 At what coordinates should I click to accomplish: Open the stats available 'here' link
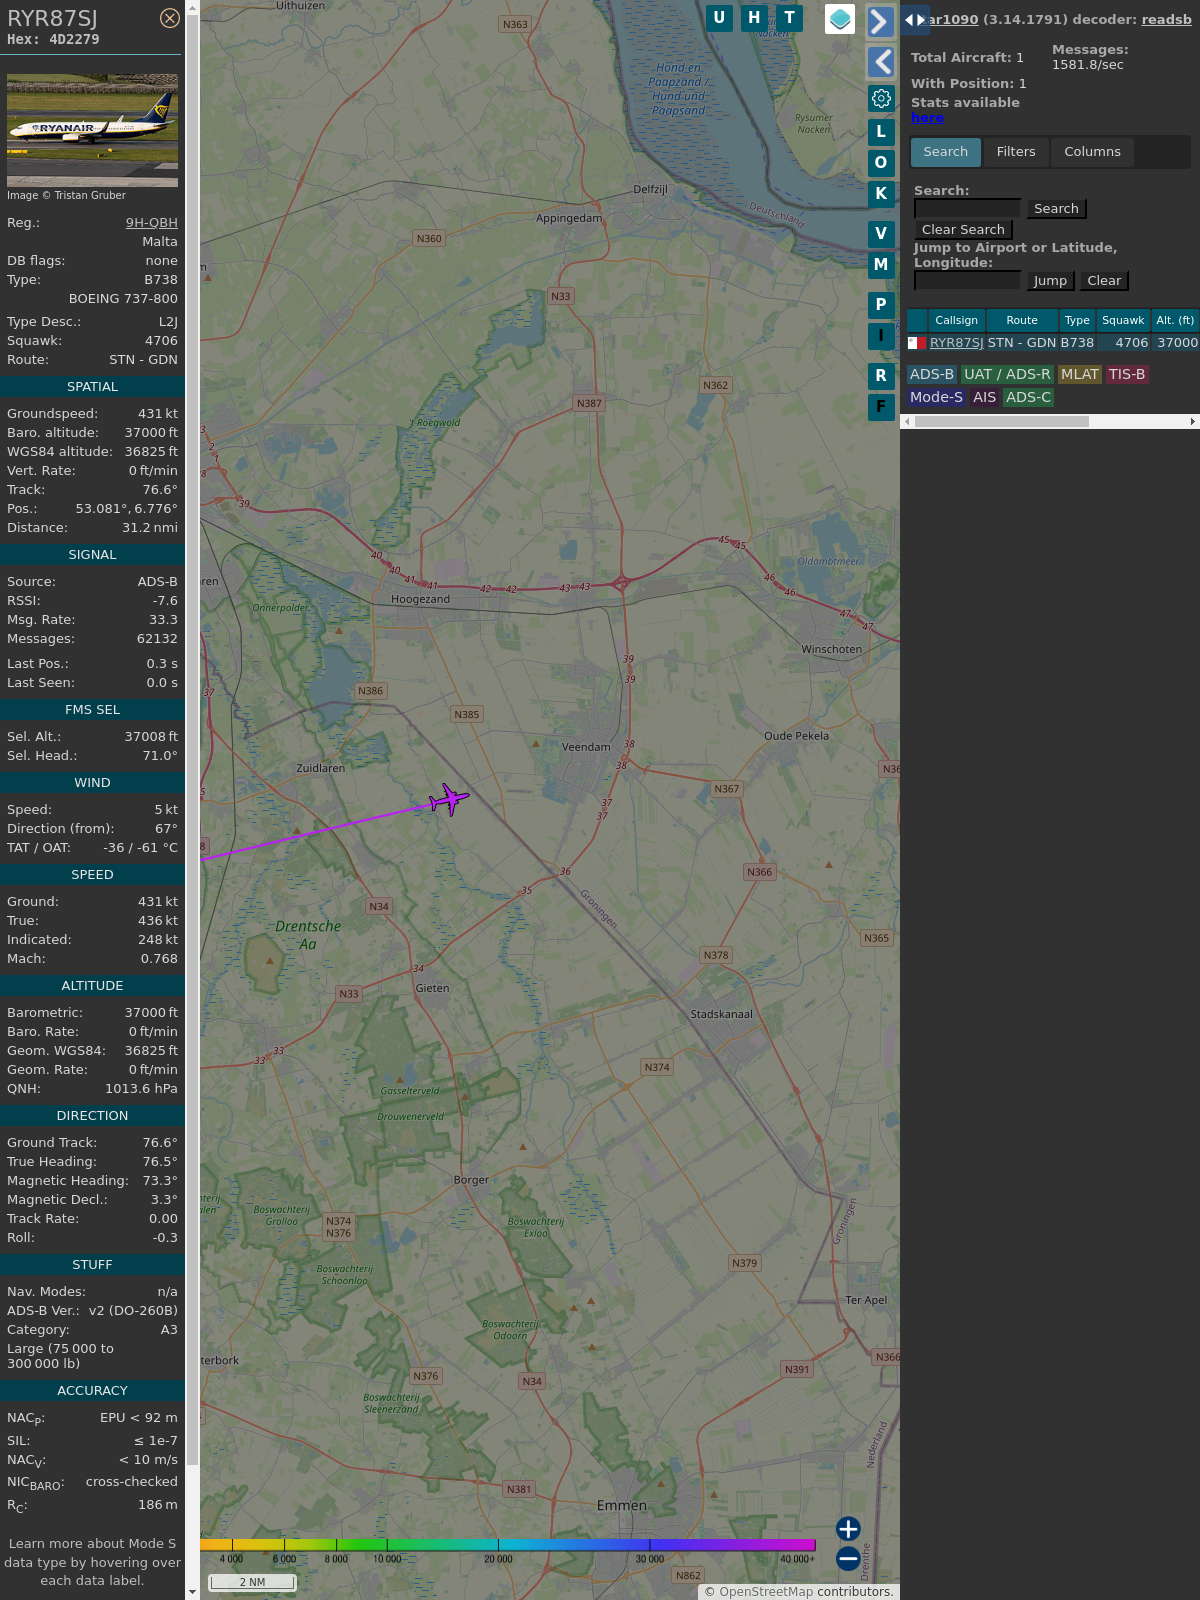click(x=927, y=117)
